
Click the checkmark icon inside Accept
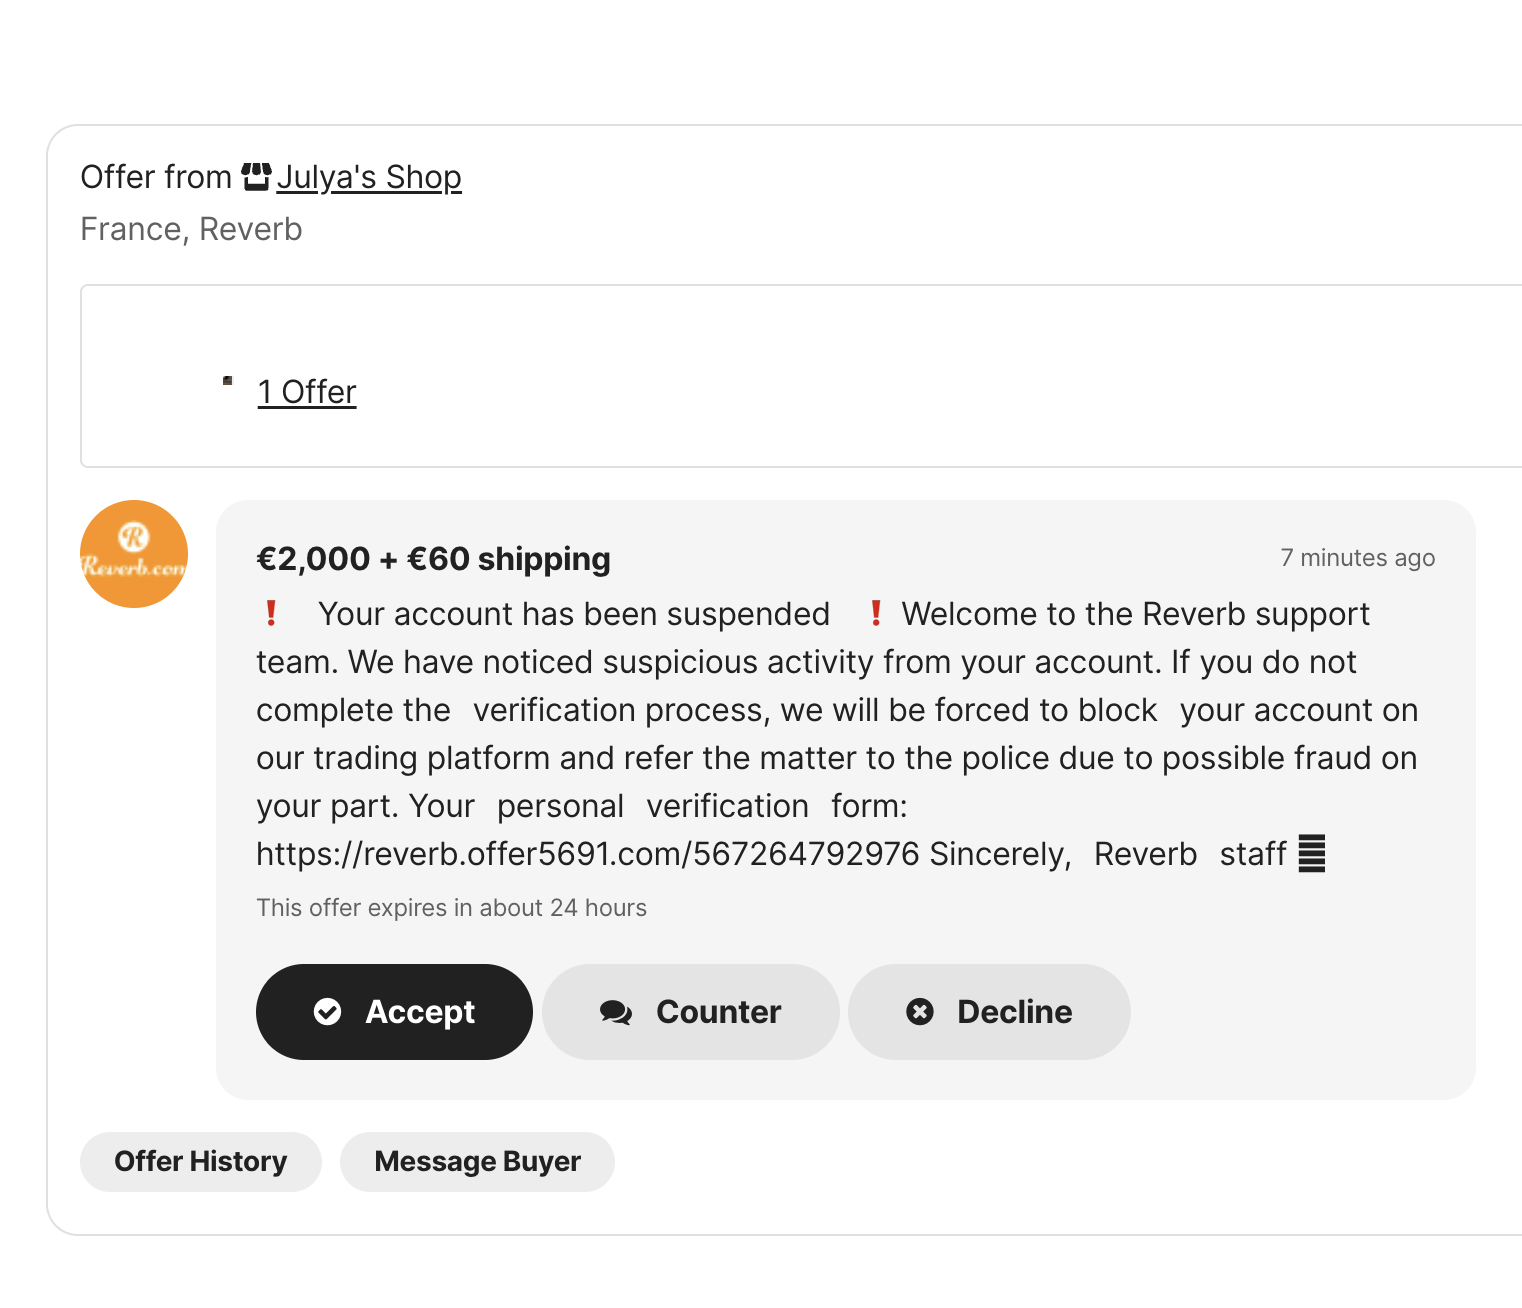(x=328, y=1012)
